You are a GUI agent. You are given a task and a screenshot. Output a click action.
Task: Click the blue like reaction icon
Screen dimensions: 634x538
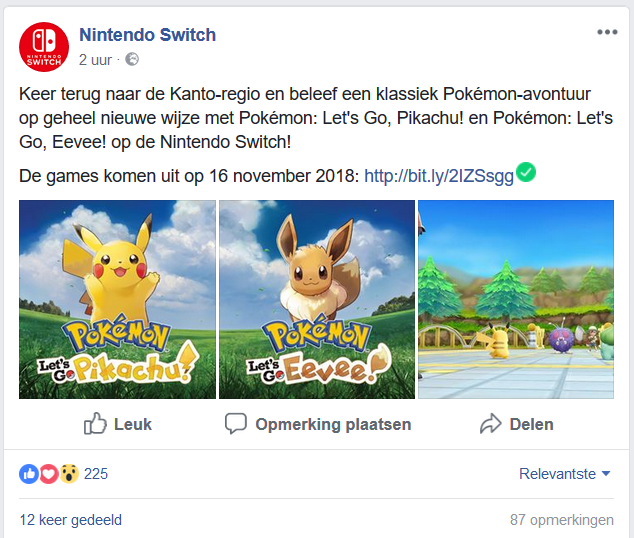click(x=29, y=473)
